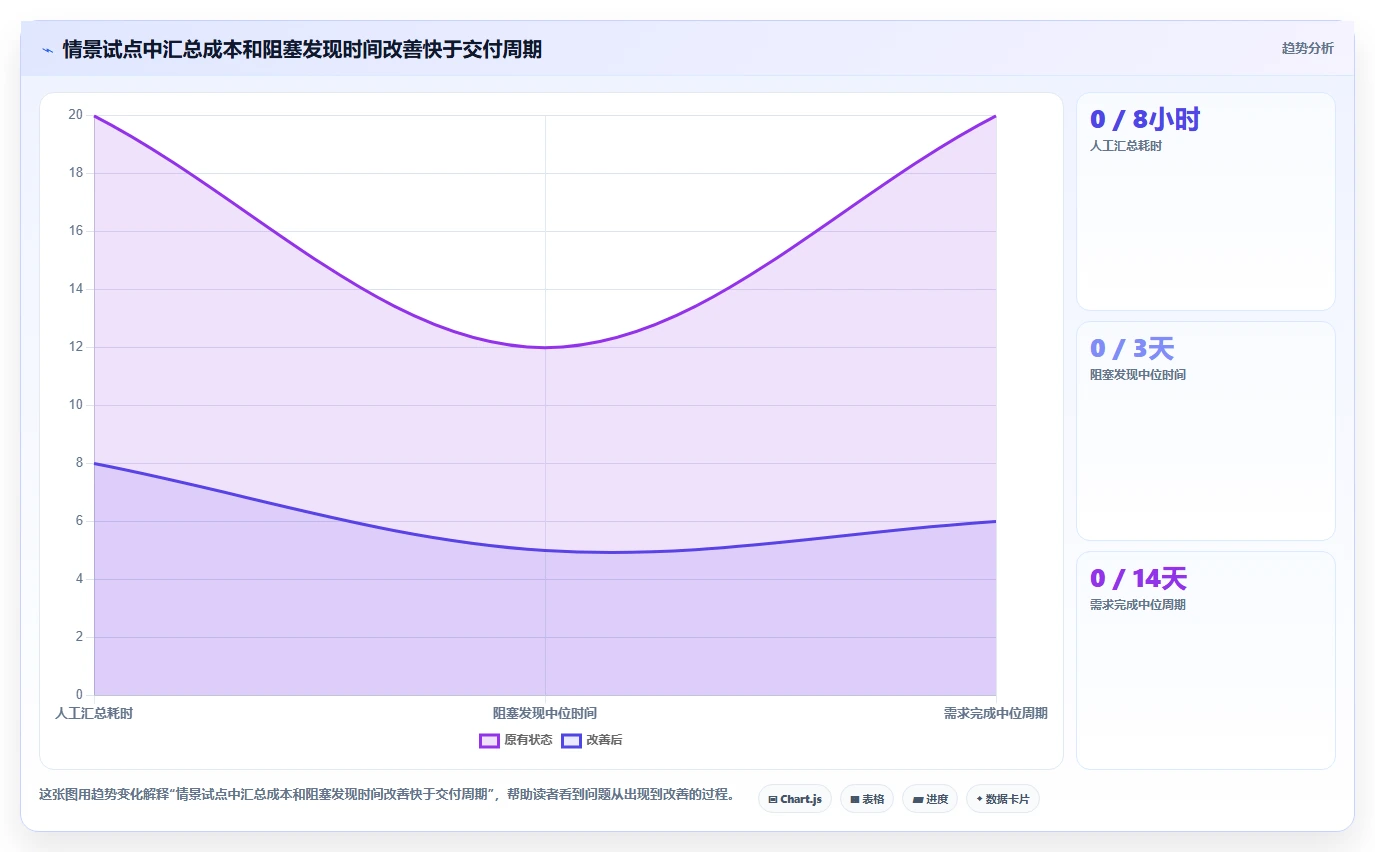Image resolution: width=1375 pixels, height=852 pixels.
Task: Open the 0 / 8小时 data card
Action: tap(1205, 201)
